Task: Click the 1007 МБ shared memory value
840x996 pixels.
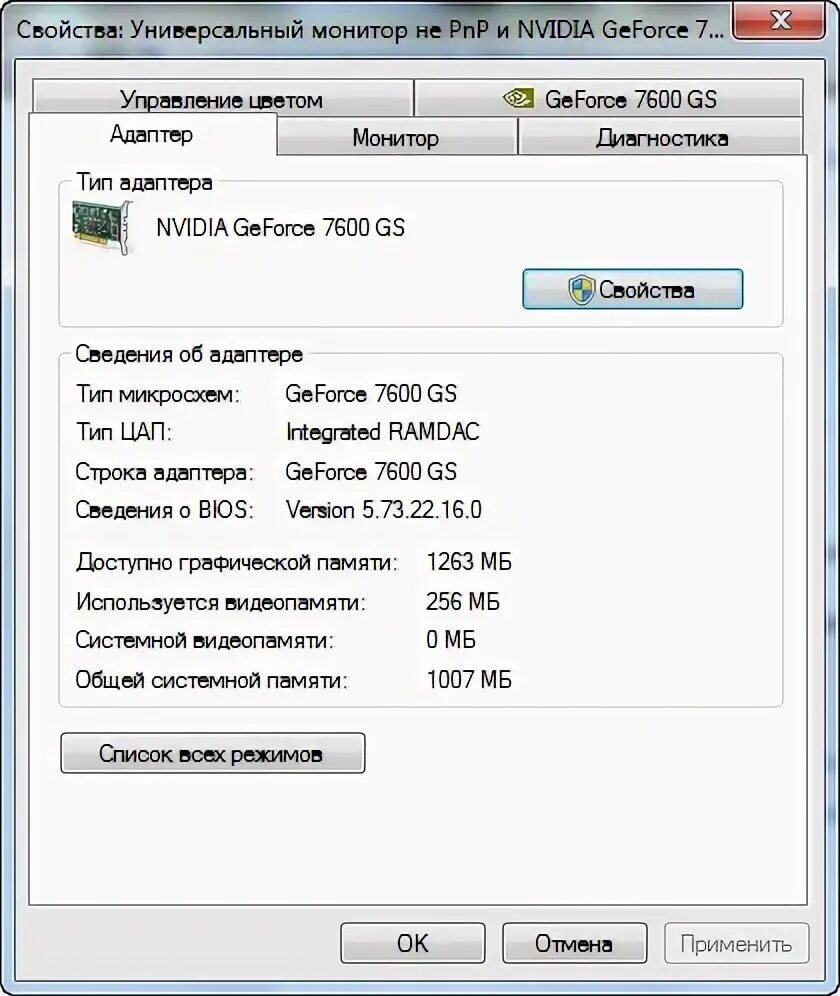Action: pos(469,680)
